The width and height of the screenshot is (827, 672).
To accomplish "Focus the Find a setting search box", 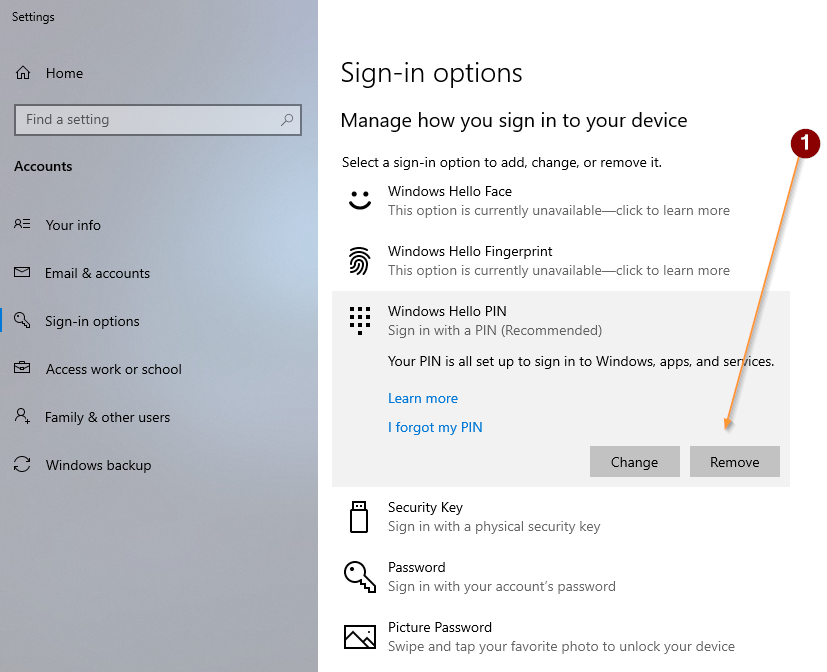I will point(158,120).
